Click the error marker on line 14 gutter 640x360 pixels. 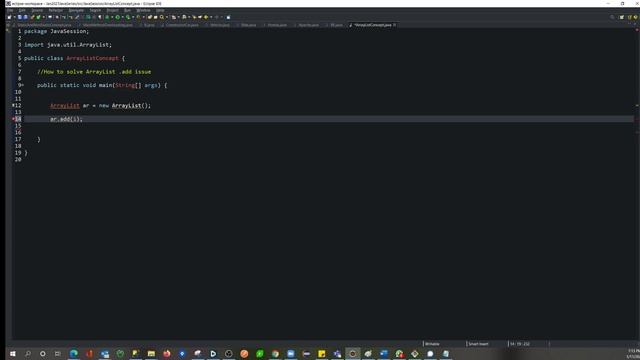pos(13,119)
